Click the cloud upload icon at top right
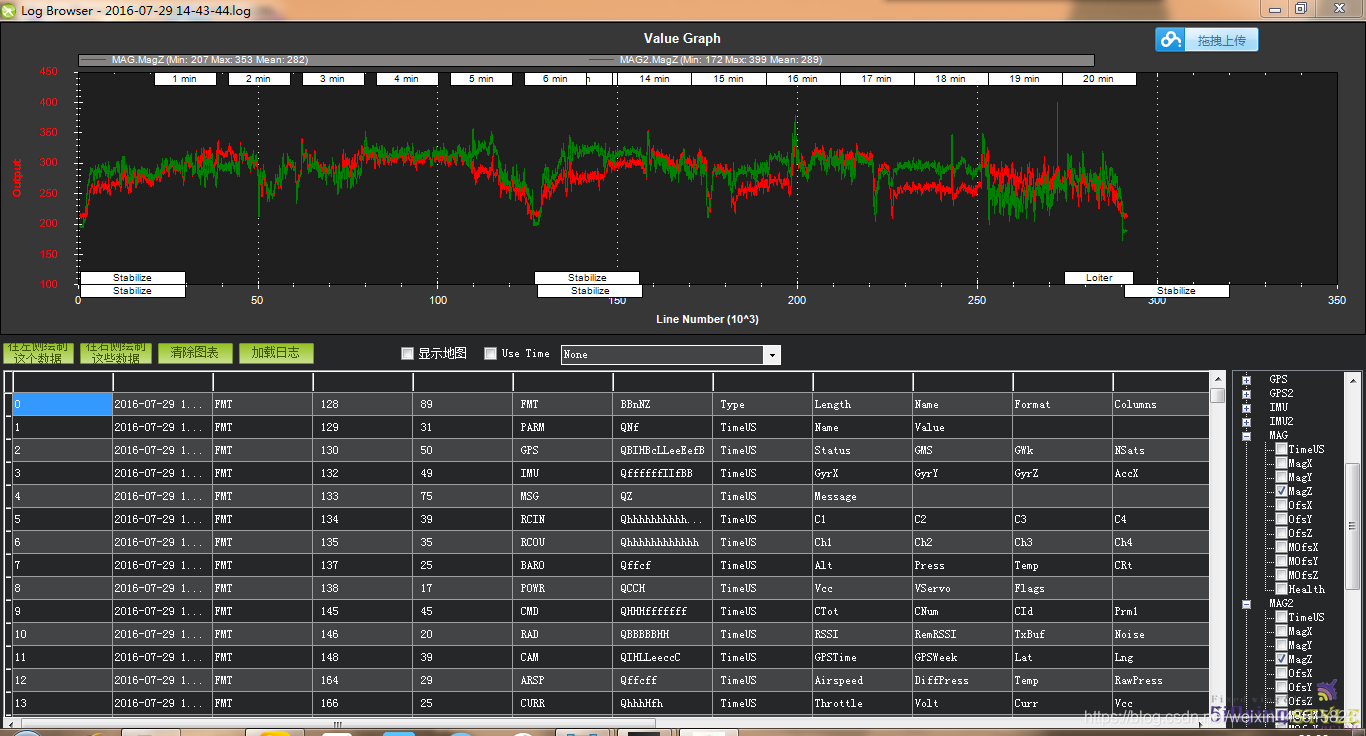1366x736 pixels. (x=1170, y=40)
